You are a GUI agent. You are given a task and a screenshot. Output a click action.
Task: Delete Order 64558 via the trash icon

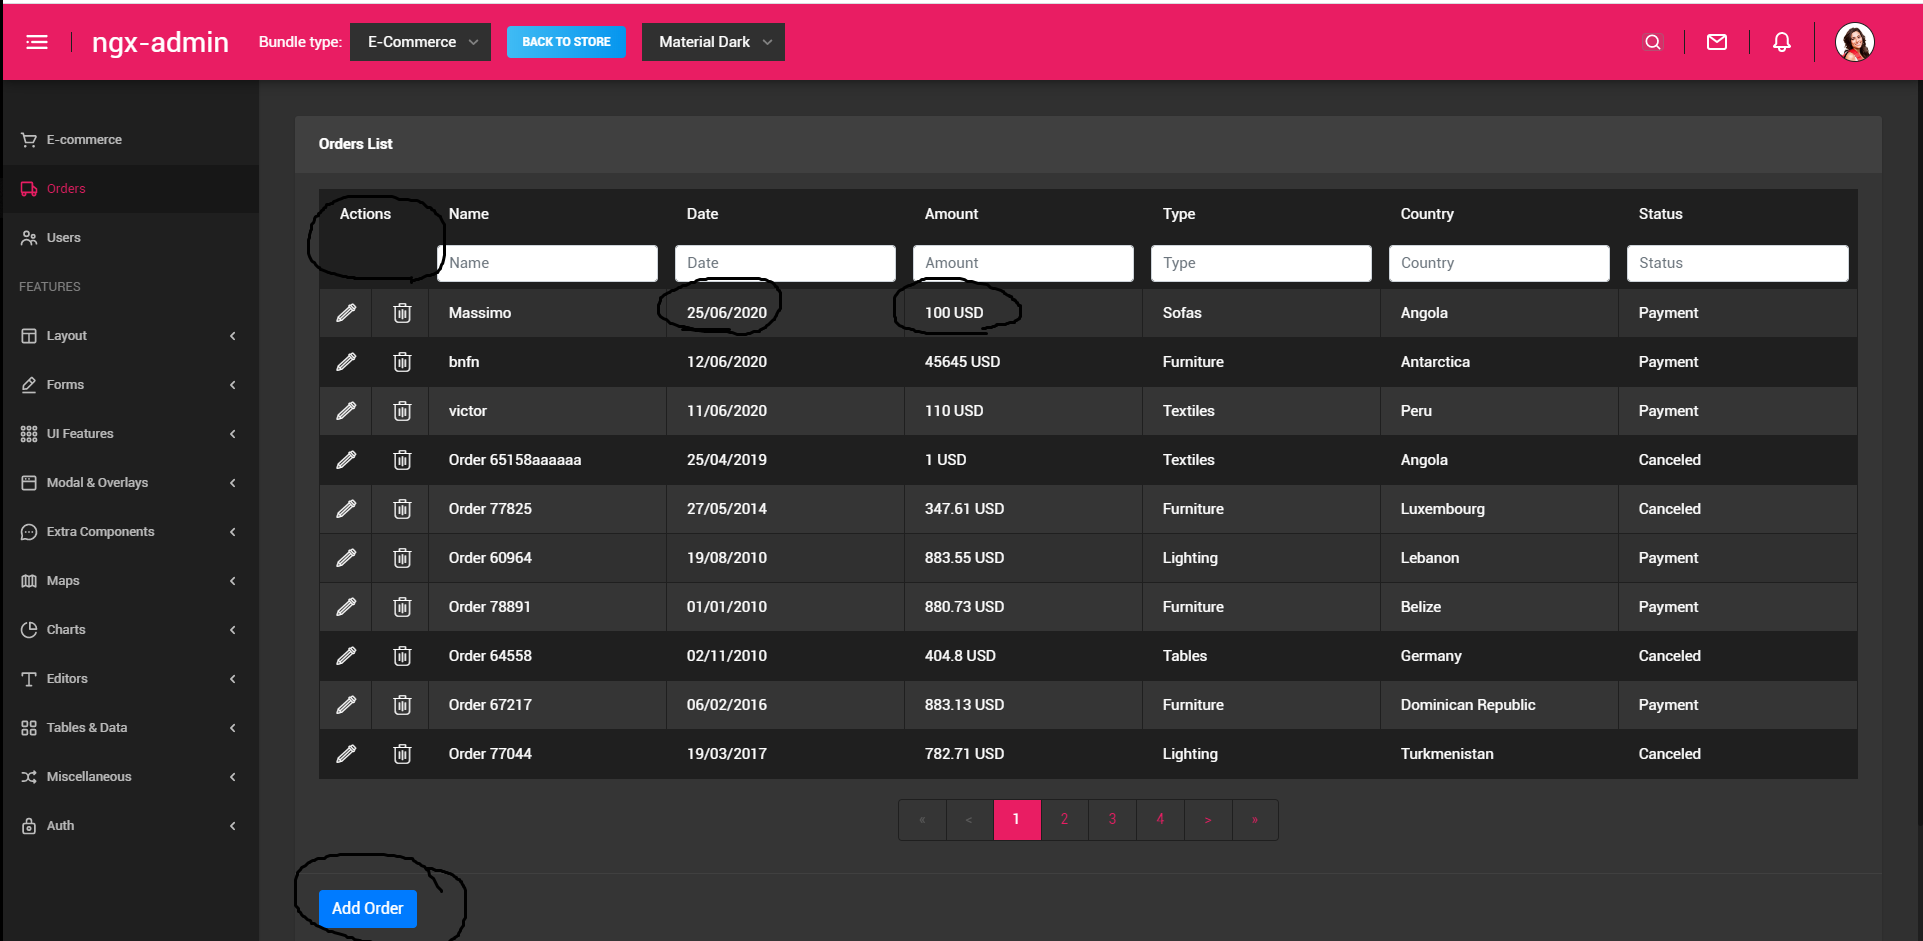tap(401, 655)
